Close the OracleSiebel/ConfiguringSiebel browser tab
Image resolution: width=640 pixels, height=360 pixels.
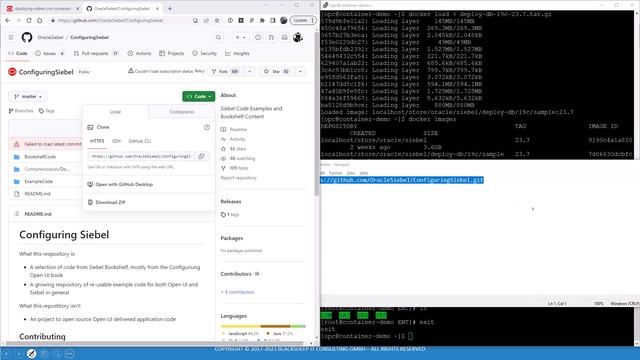[157, 8]
